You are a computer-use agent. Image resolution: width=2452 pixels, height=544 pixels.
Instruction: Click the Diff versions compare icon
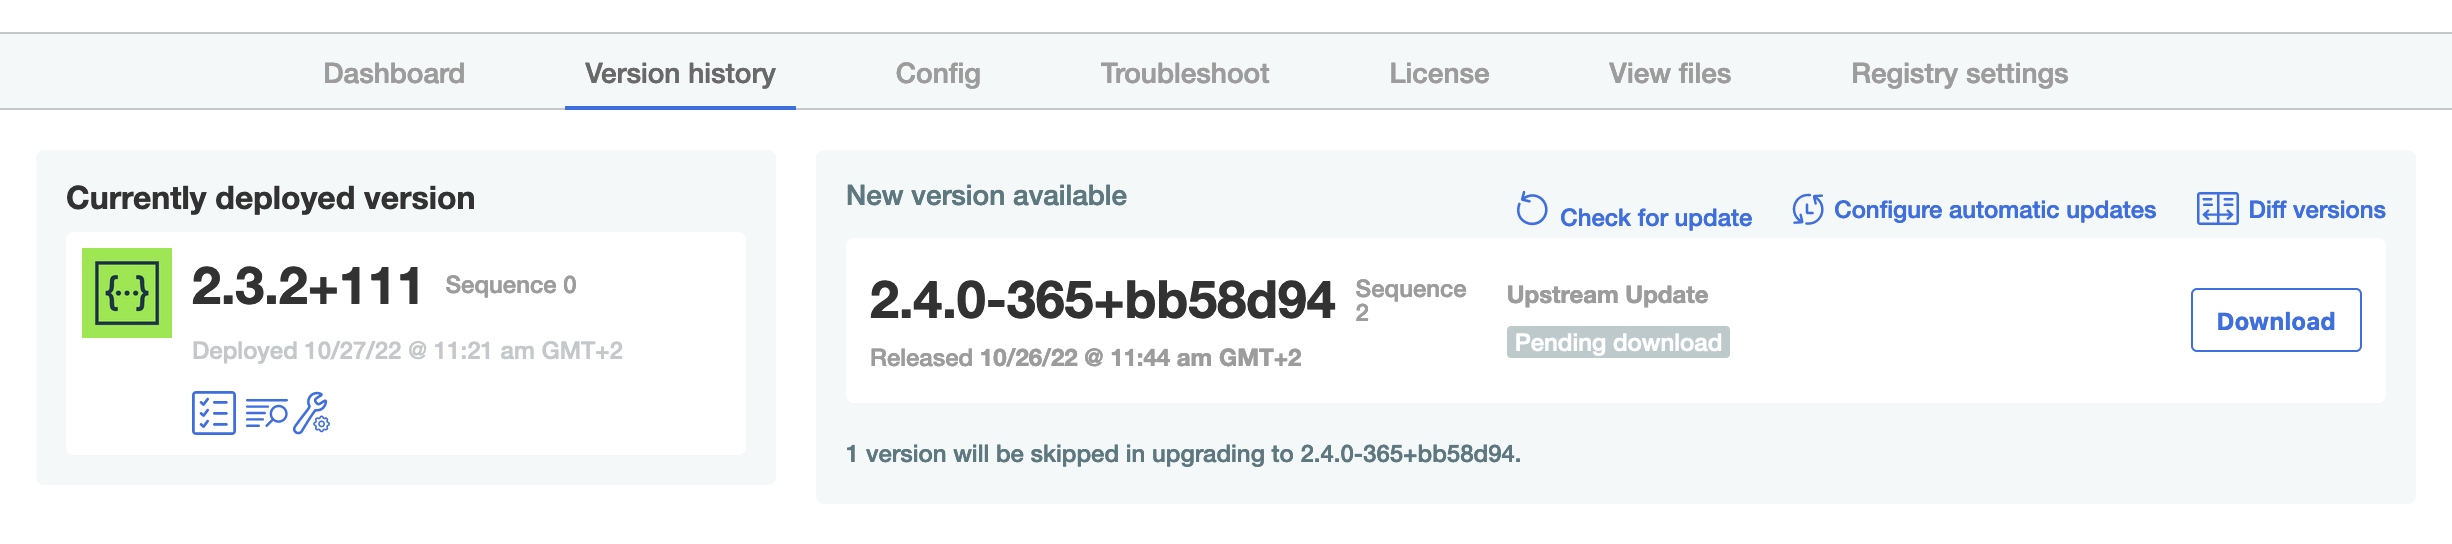click(2217, 210)
